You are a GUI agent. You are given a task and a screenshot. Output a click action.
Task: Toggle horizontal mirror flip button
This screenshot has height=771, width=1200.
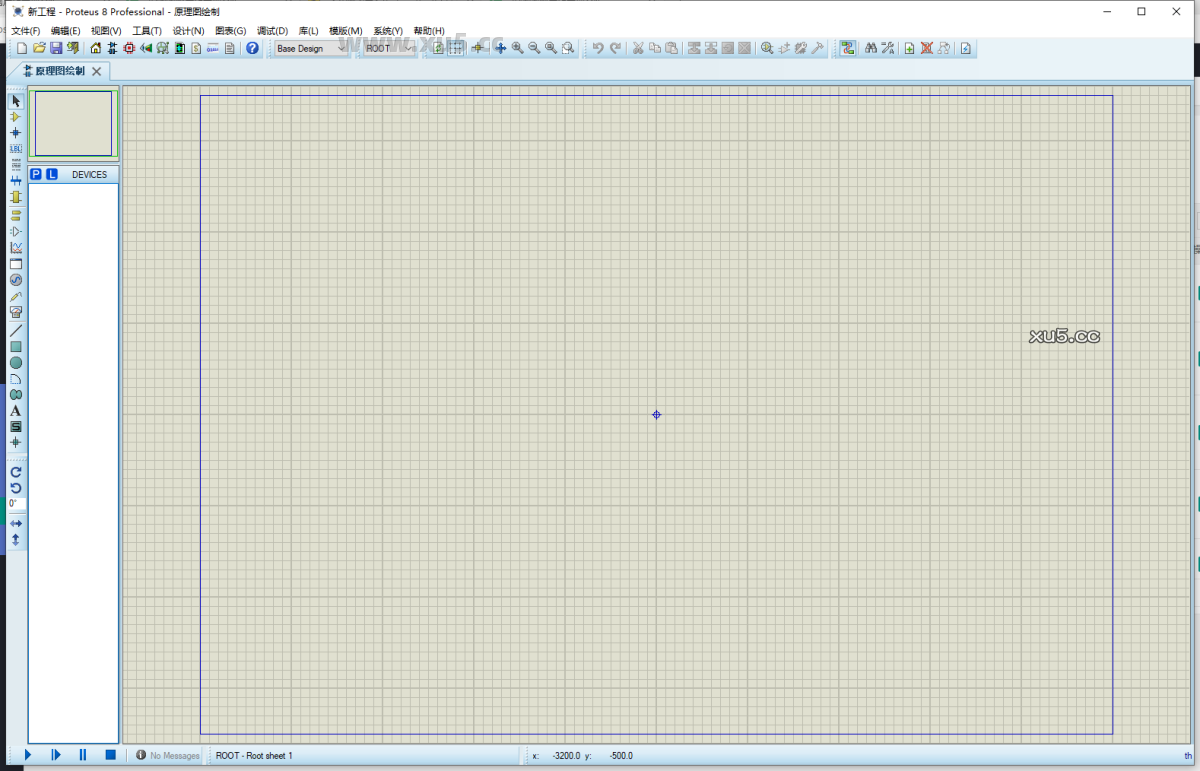coord(15,523)
